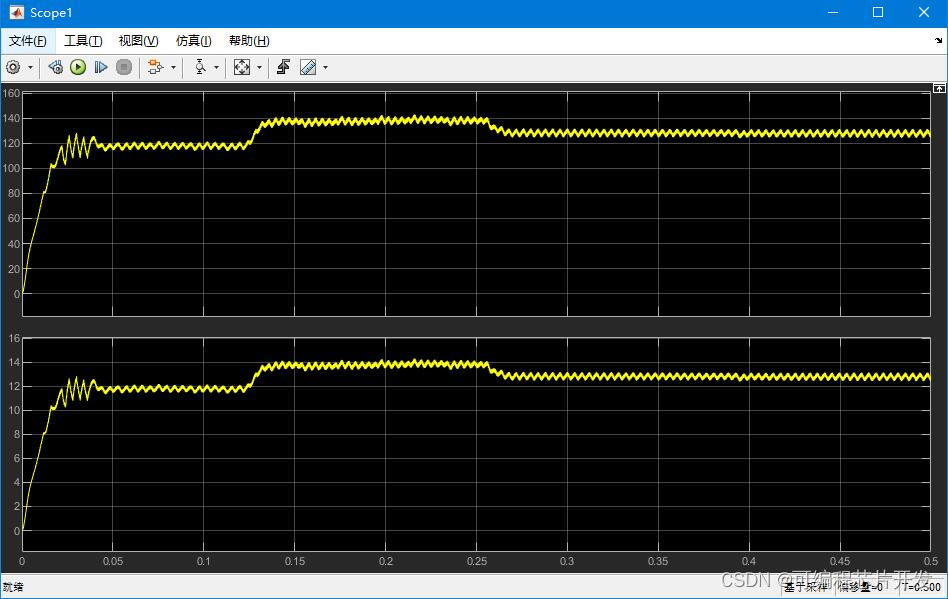948x599 pixels.
Task: Click the step back simulation icon
Action: point(55,67)
